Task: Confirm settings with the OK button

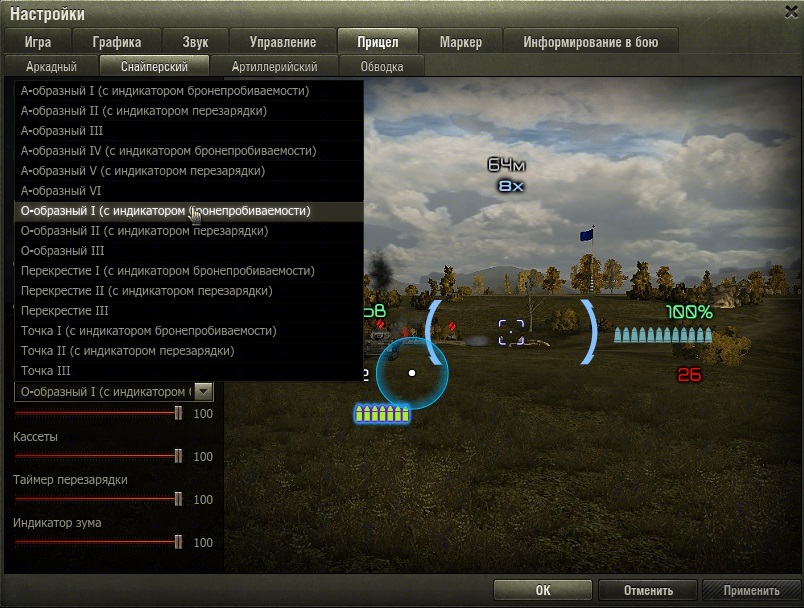Action: pos(543,590)
